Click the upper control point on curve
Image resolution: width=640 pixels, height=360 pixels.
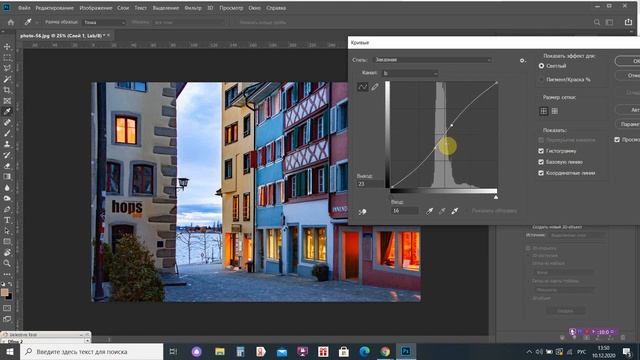click(x=451, y=125)
